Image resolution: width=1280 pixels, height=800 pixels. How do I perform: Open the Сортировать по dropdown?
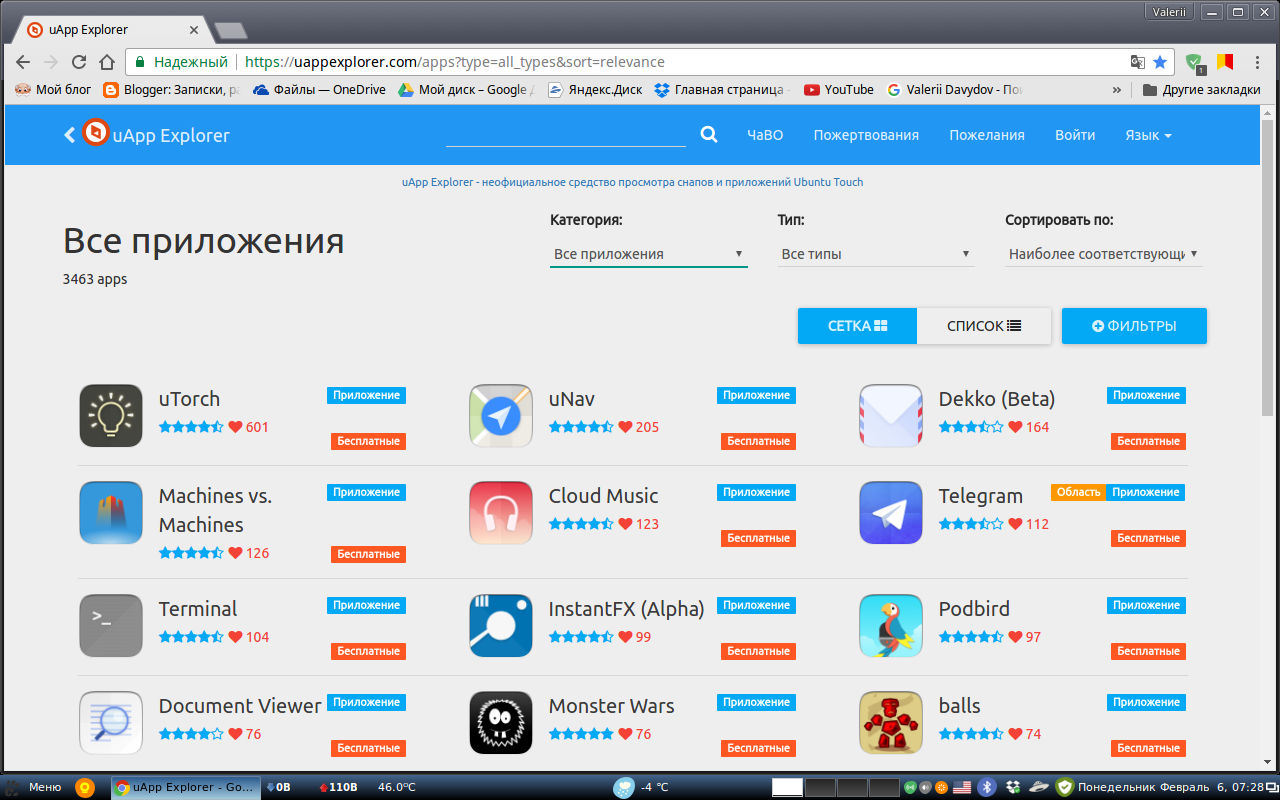pyautogui.click(x=1104, y=254)
